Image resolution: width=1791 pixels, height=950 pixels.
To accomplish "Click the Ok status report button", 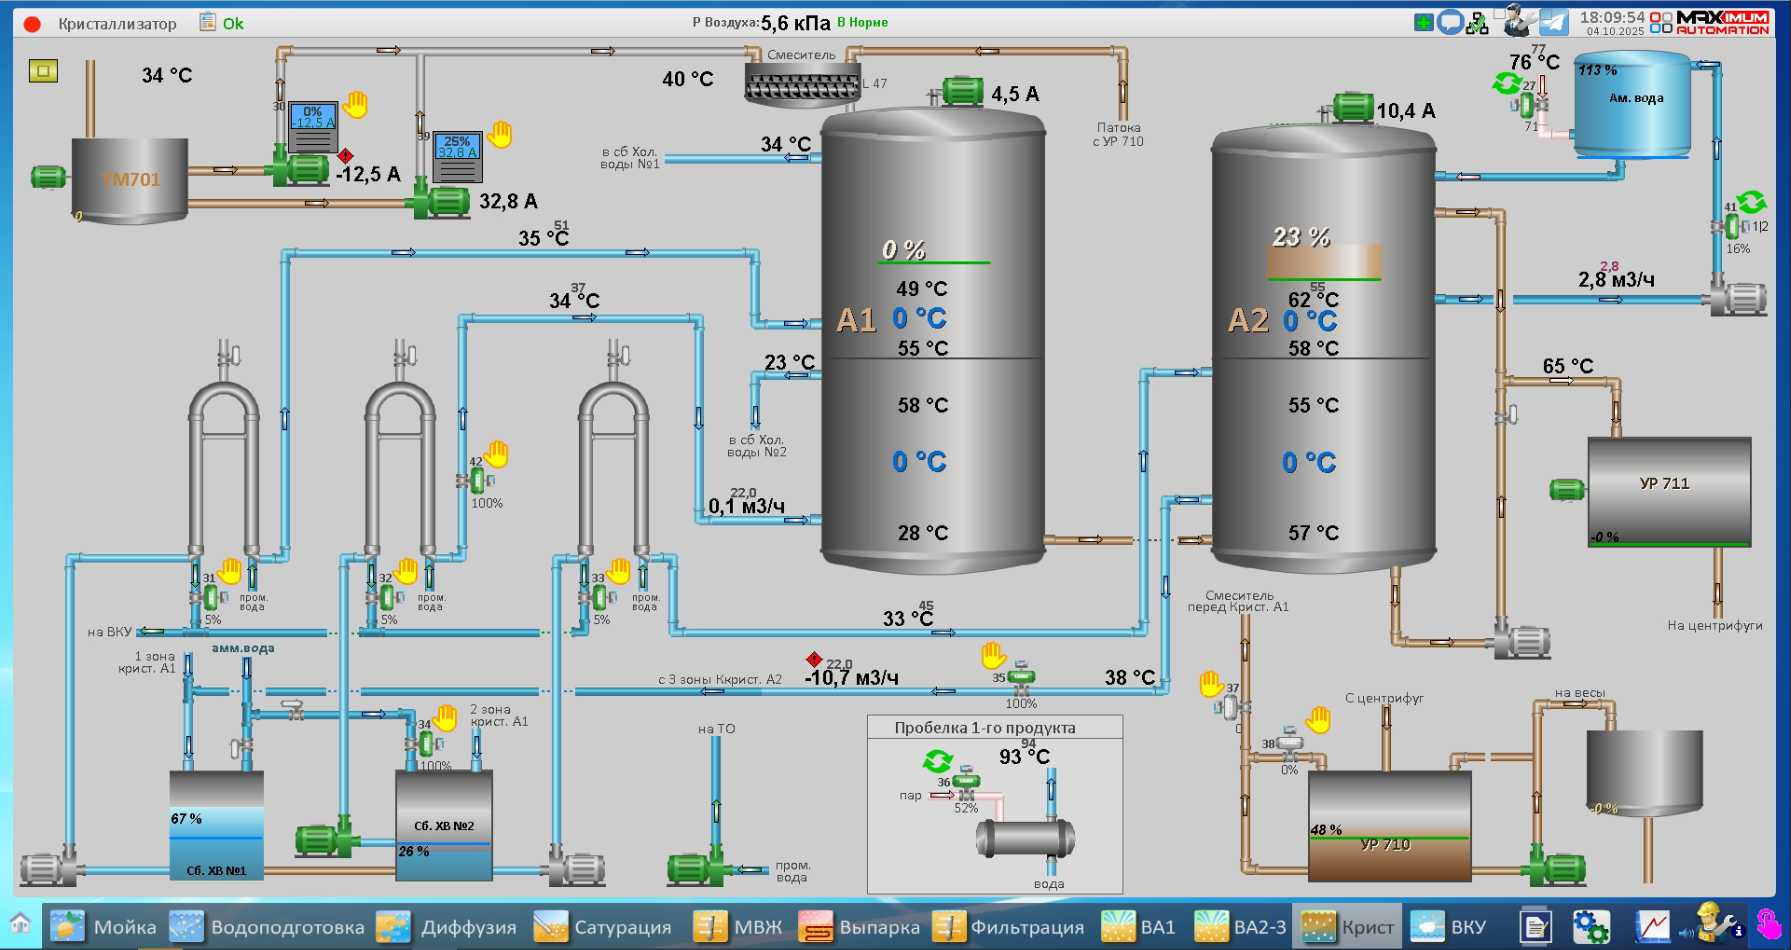I will (x=222, y=23).
